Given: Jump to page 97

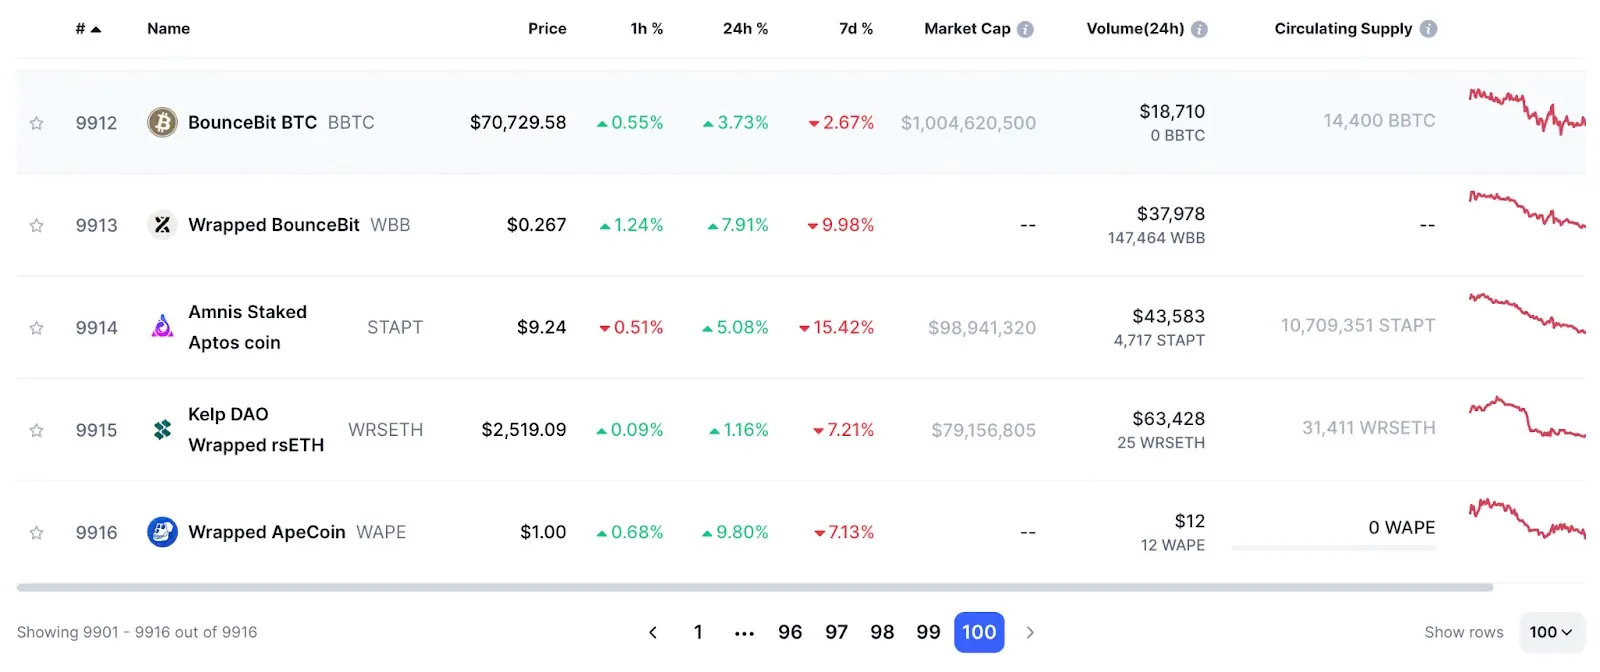Looking at the screenshot, I should 836,632.
